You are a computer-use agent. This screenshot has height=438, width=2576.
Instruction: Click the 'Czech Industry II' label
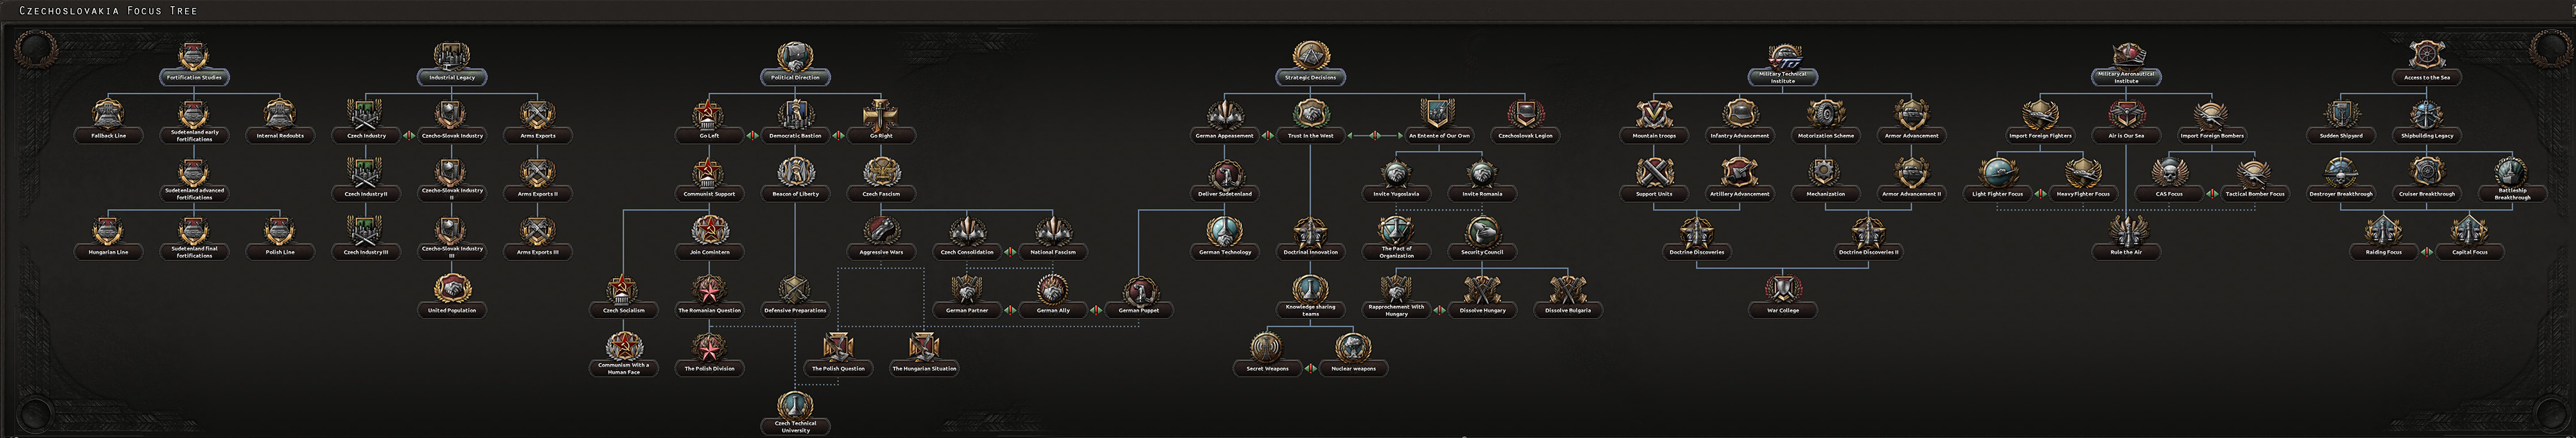[x=366, y=194]
